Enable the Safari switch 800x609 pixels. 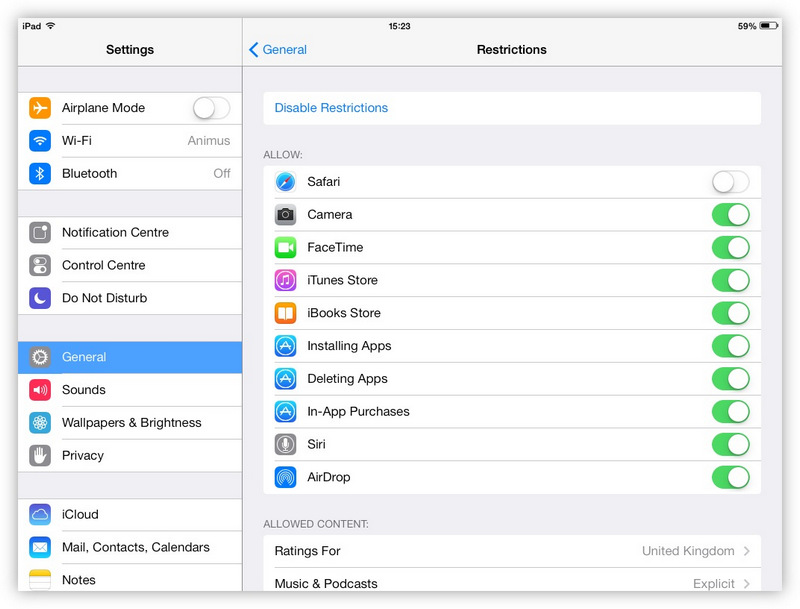731,182
